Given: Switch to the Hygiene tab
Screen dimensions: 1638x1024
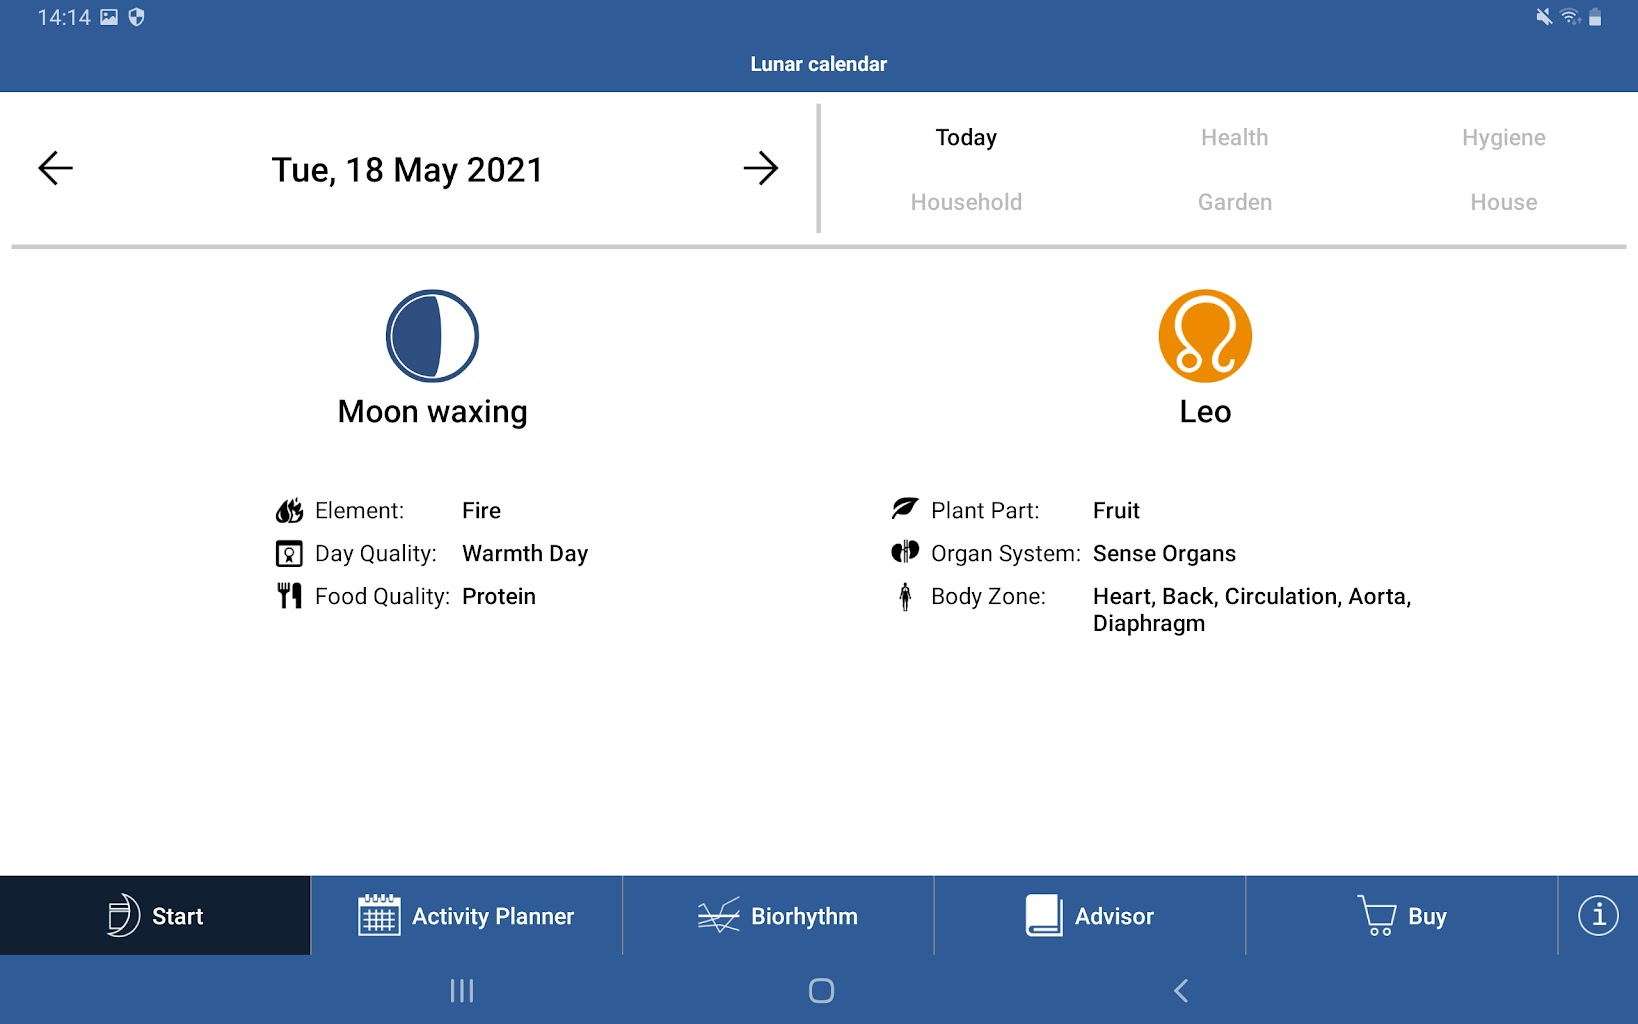Looking at the screenshot, I should (x=1502, y=138).
